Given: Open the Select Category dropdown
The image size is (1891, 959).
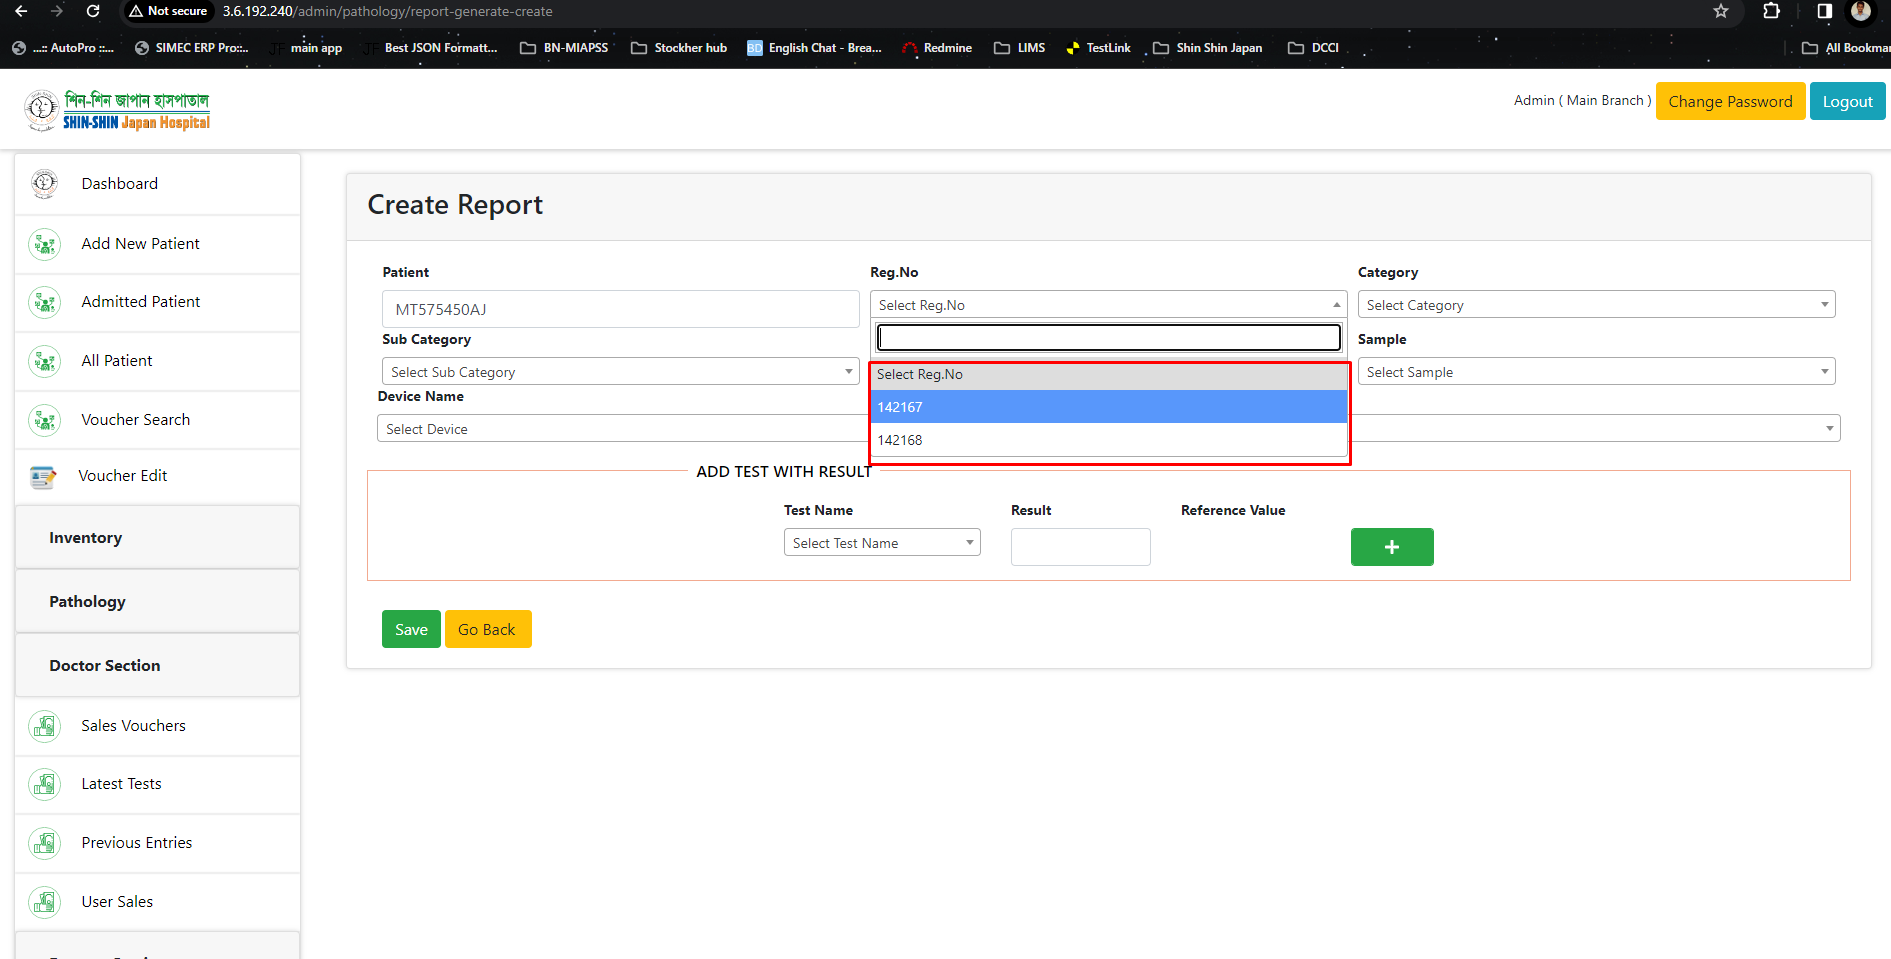Looking at the screenshot, I should (x=1596, y=305).
